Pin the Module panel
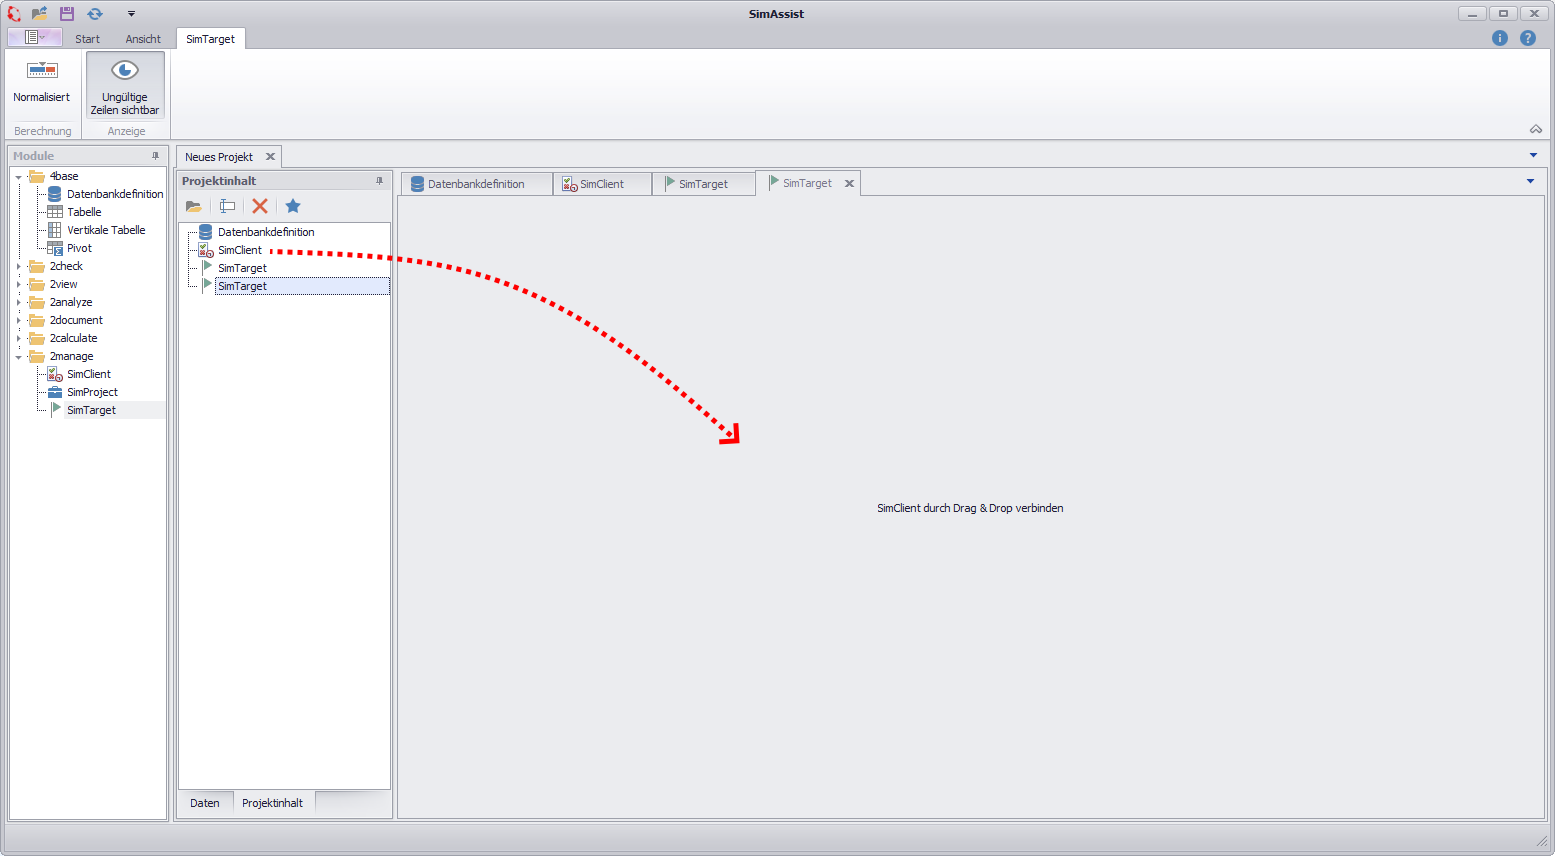Image resolution: width=1555 pixels, height=856 pixels. 155,156
